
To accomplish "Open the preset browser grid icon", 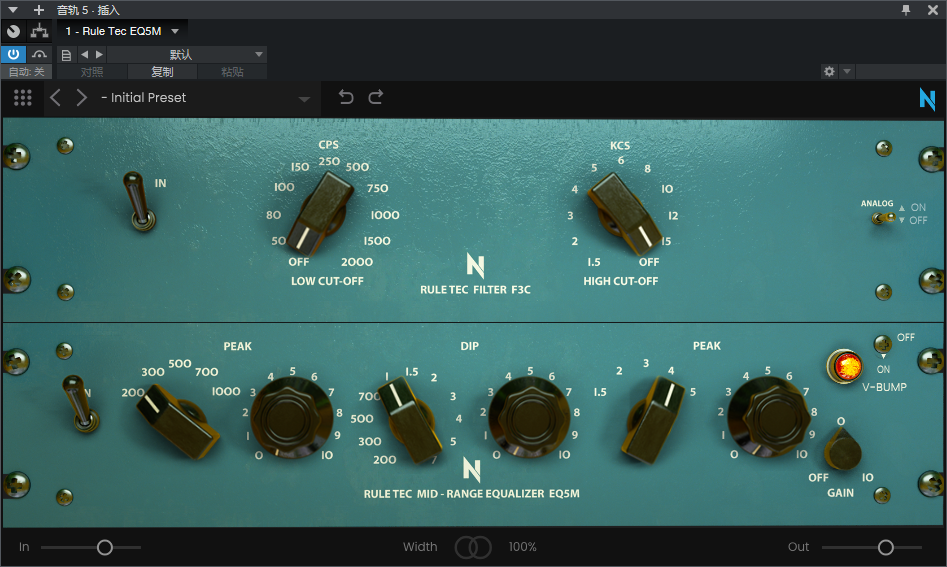I will point(22,98).
